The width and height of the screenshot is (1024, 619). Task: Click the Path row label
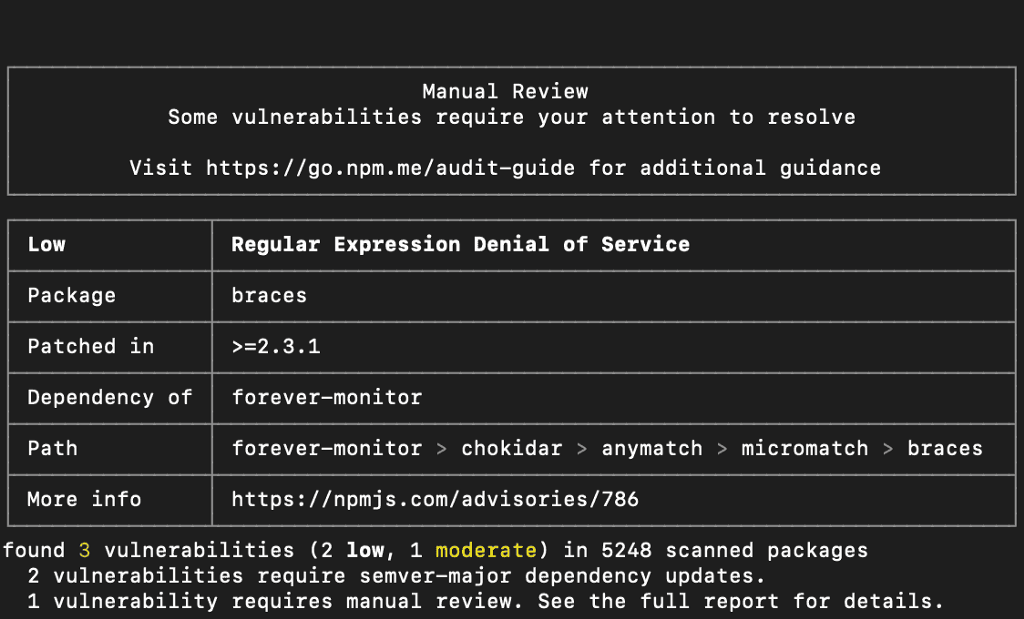tap(53, 449)
